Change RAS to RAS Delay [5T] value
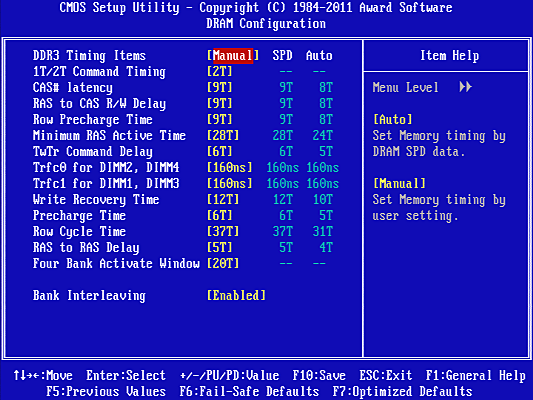The height and width of the screenshot is (400, 533). click(x=220, y=247)
